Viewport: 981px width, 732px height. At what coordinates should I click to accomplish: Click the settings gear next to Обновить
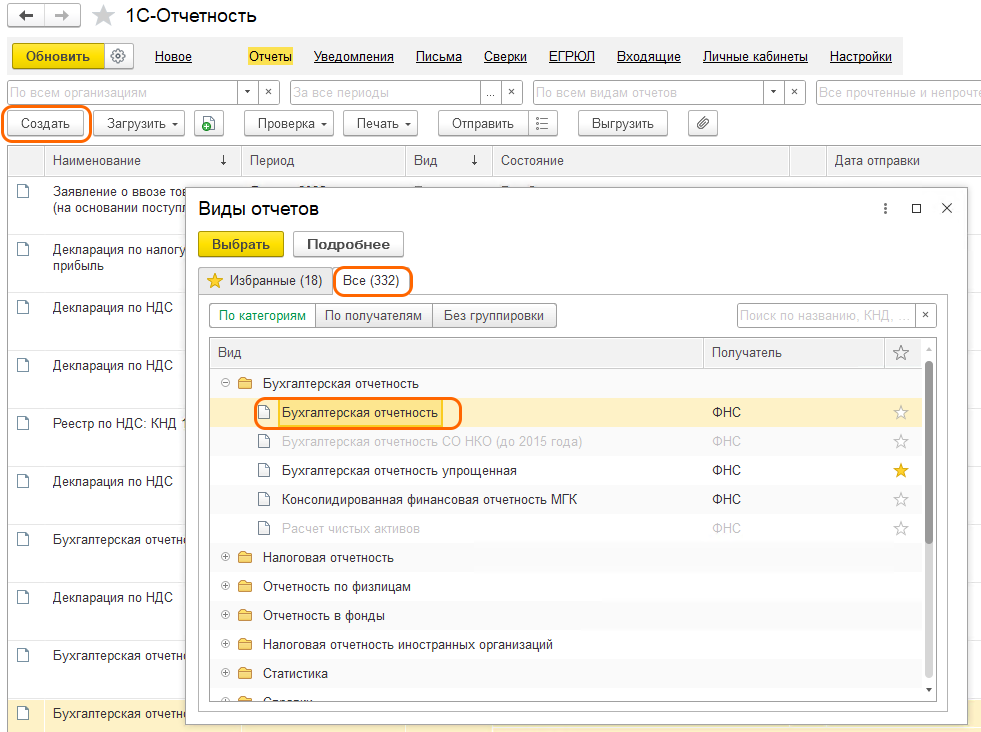point(119,56)
